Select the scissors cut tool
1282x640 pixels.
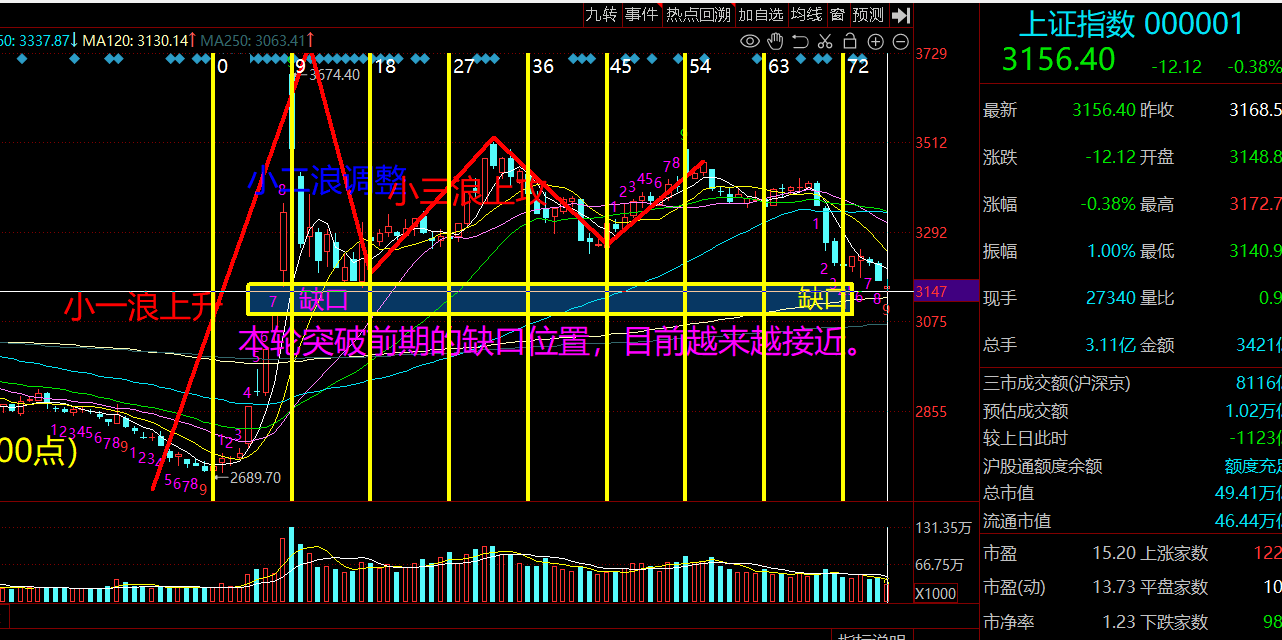tap(825, 41)
